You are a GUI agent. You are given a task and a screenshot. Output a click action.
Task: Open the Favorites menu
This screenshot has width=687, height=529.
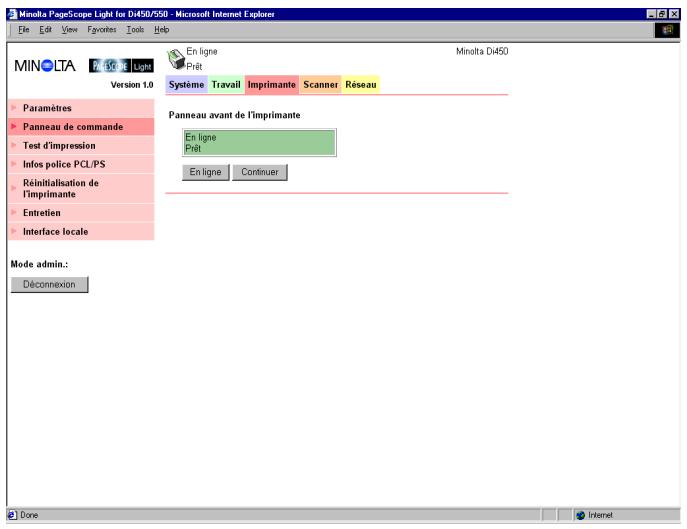(102, 29)
